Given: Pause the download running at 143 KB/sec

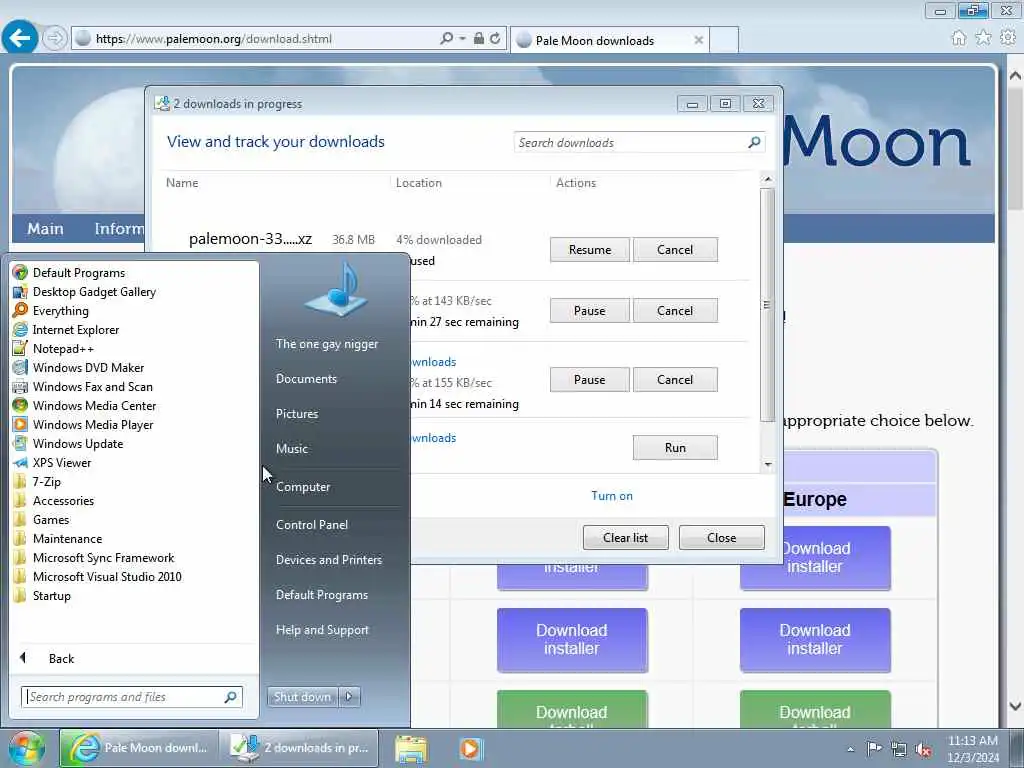Looking at the screenshot, I should [x=590, y=311].
